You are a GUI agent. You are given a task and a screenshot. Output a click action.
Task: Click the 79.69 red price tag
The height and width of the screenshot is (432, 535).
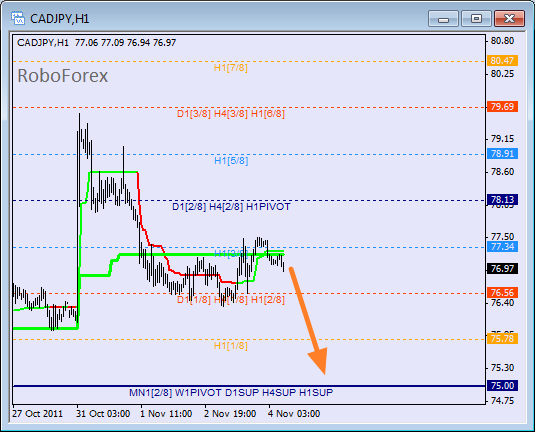tap(502, 106)
